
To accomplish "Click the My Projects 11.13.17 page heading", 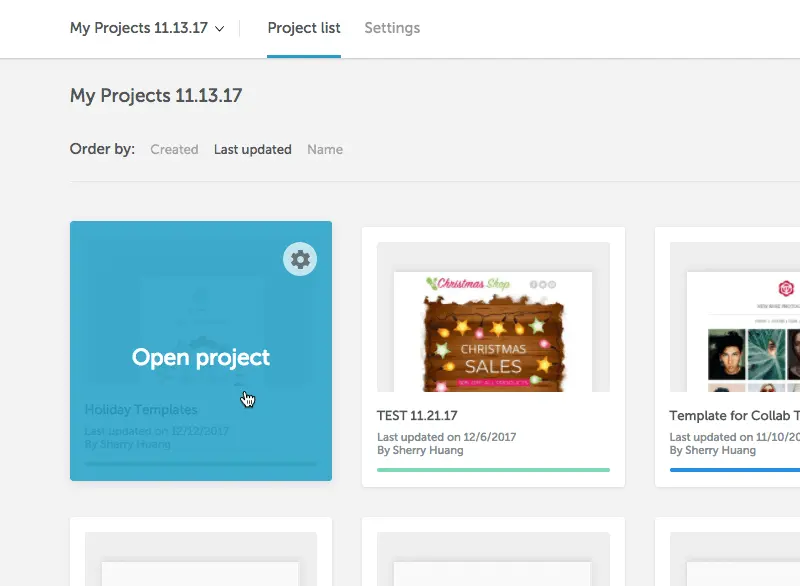I will pos(156,96).
